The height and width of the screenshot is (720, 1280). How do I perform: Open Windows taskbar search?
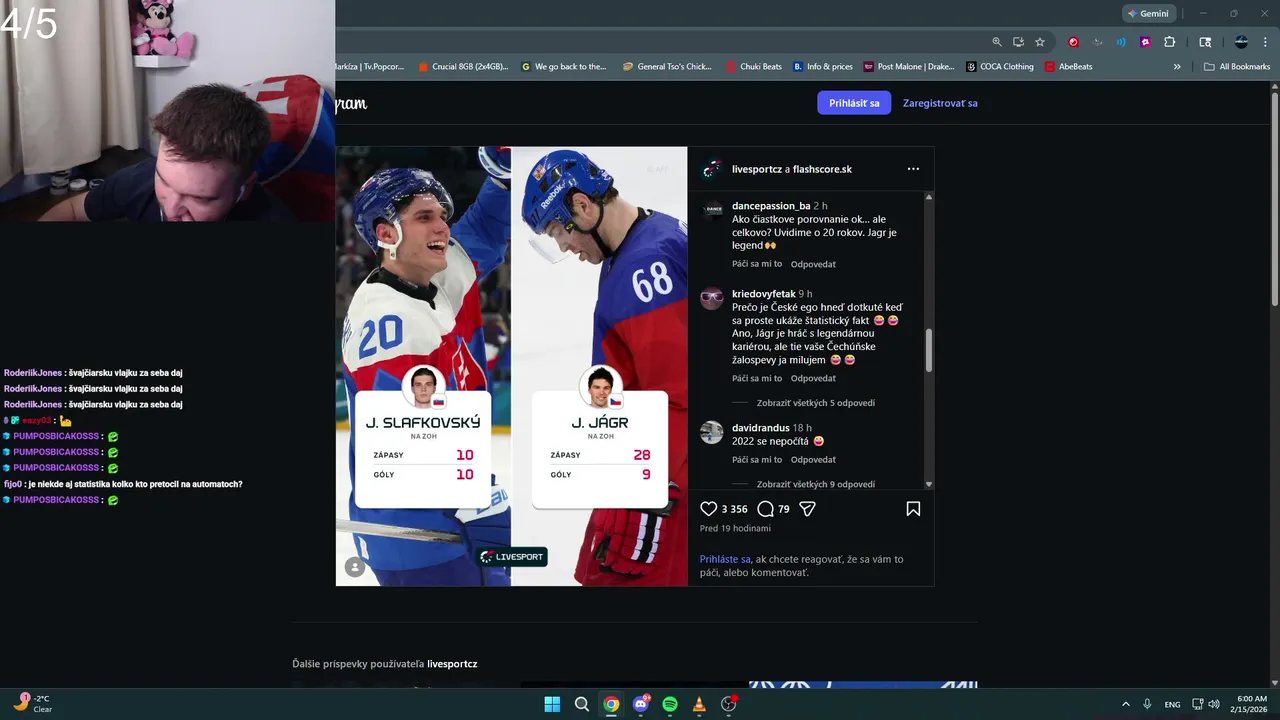(x=582, y=704)
